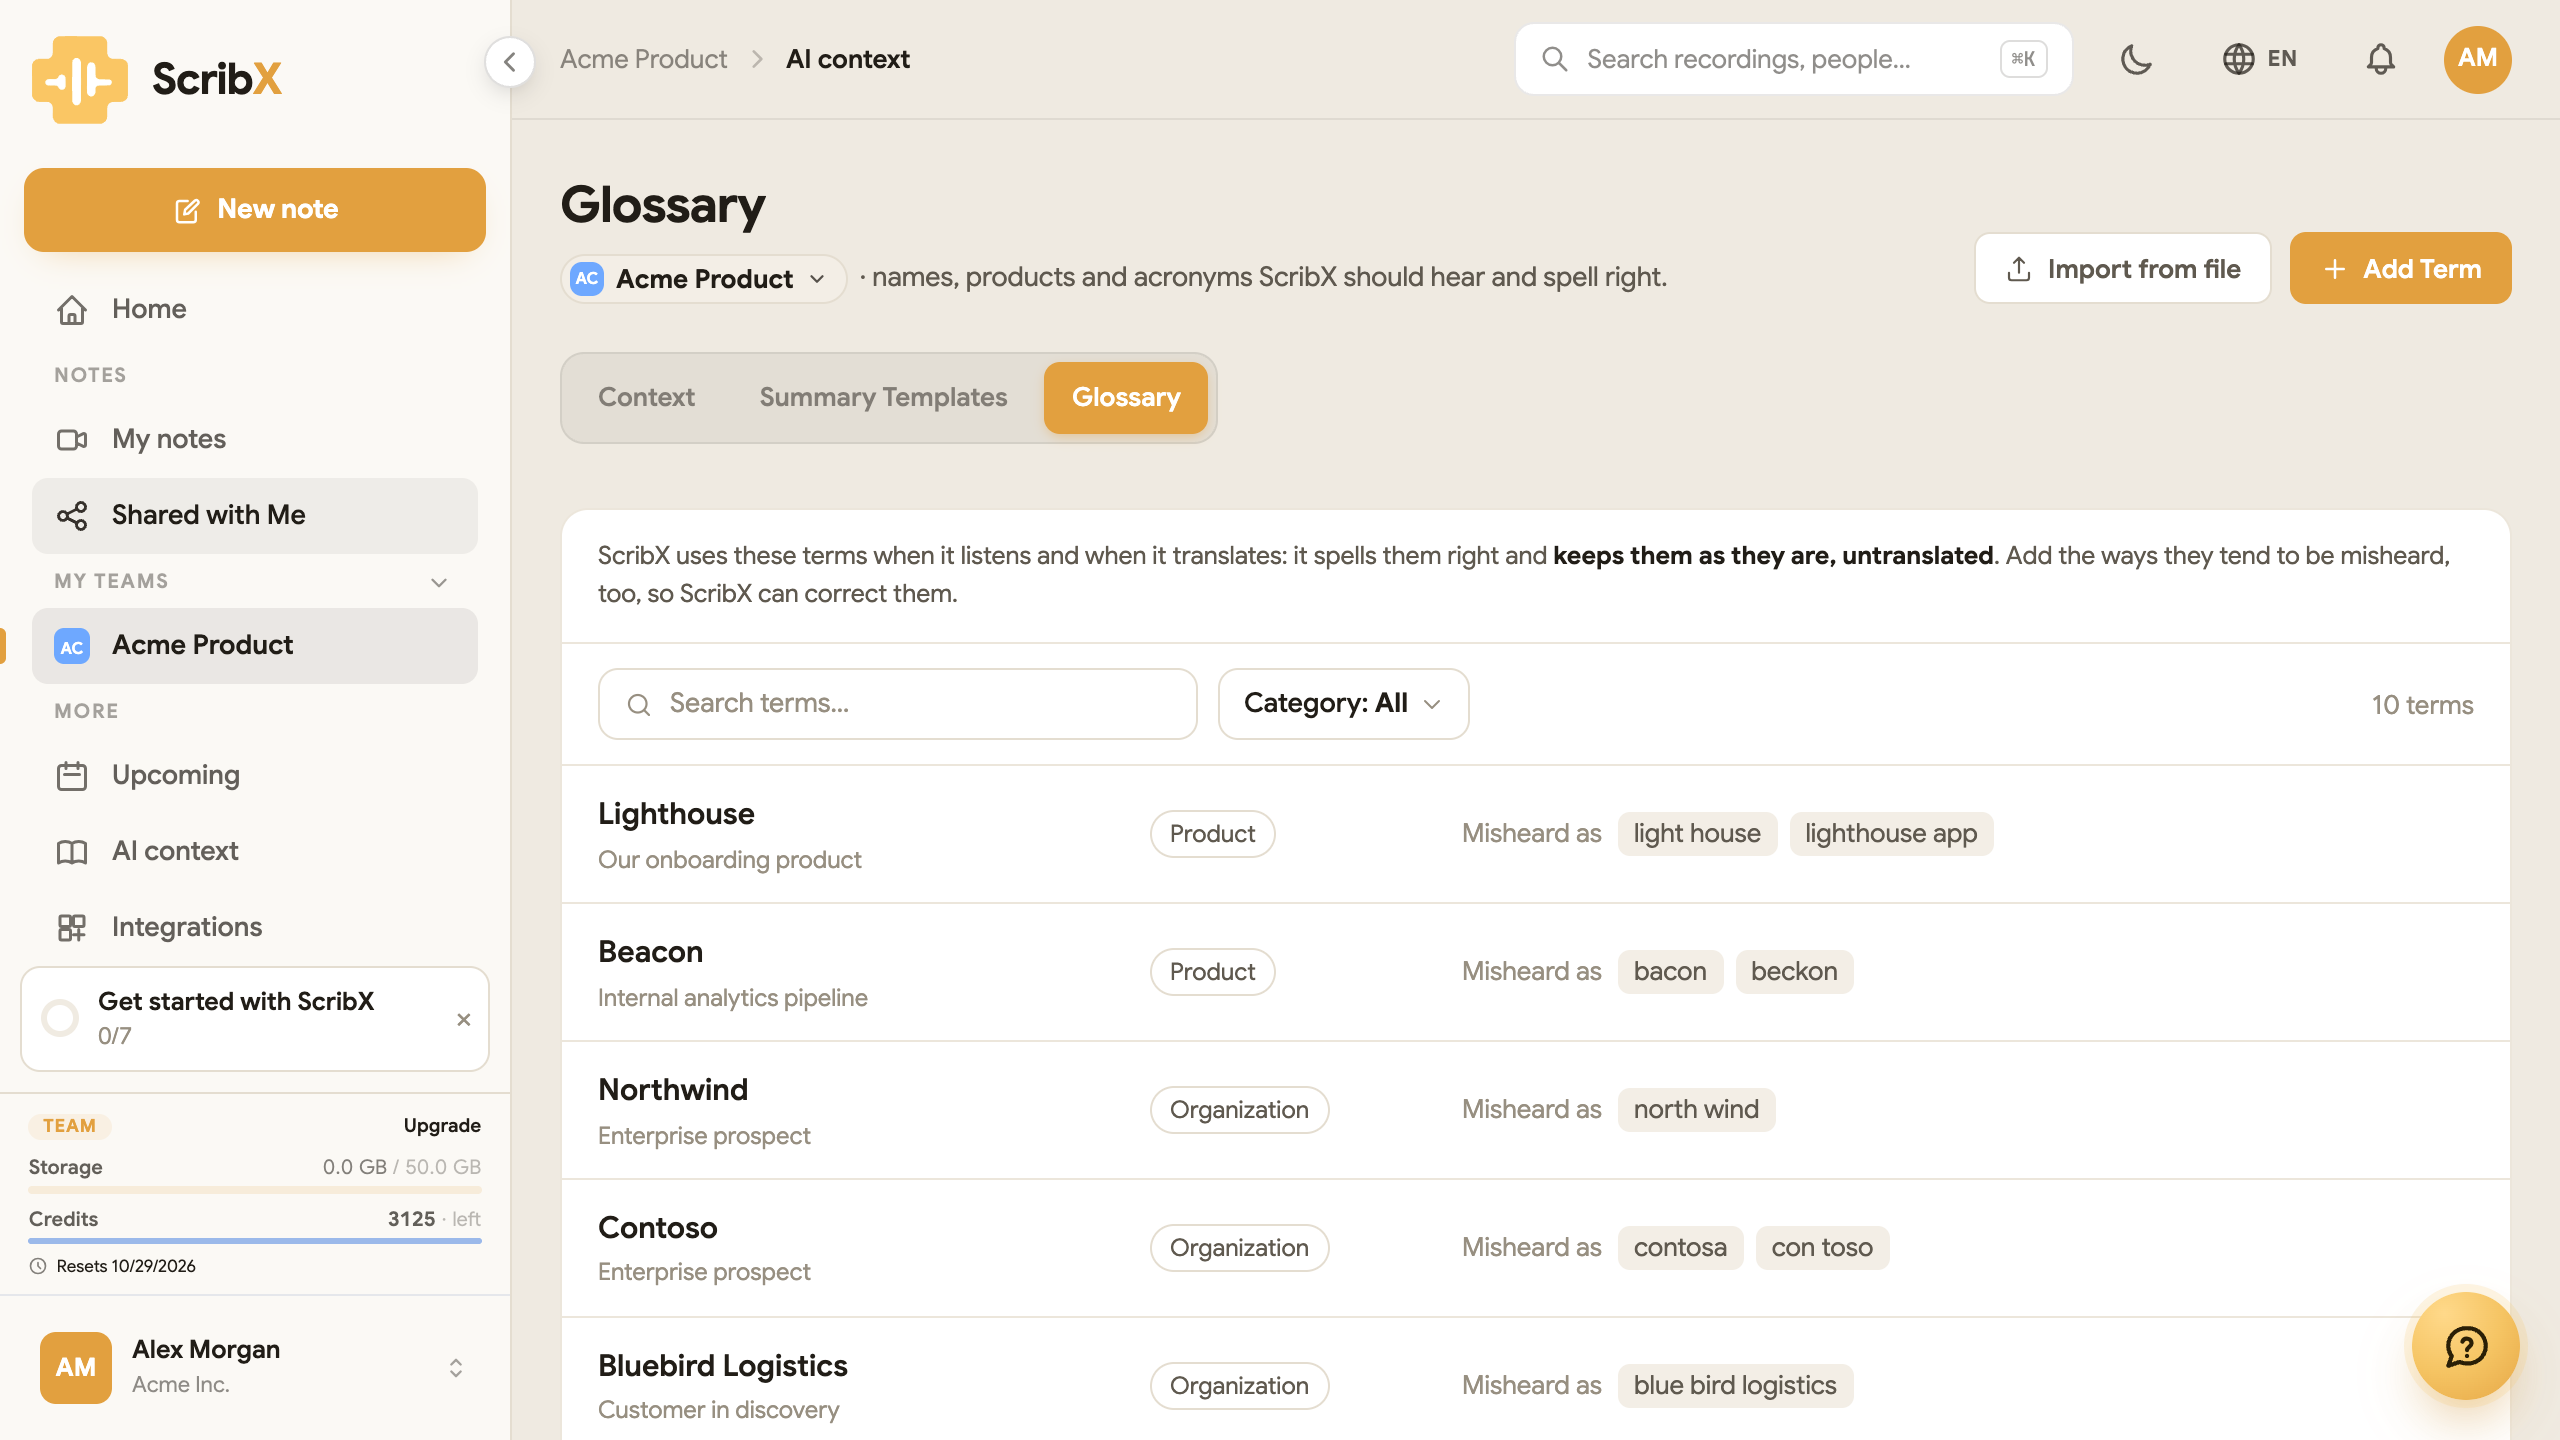Open the AM profile avatar in top bar

coord(2477,59)
